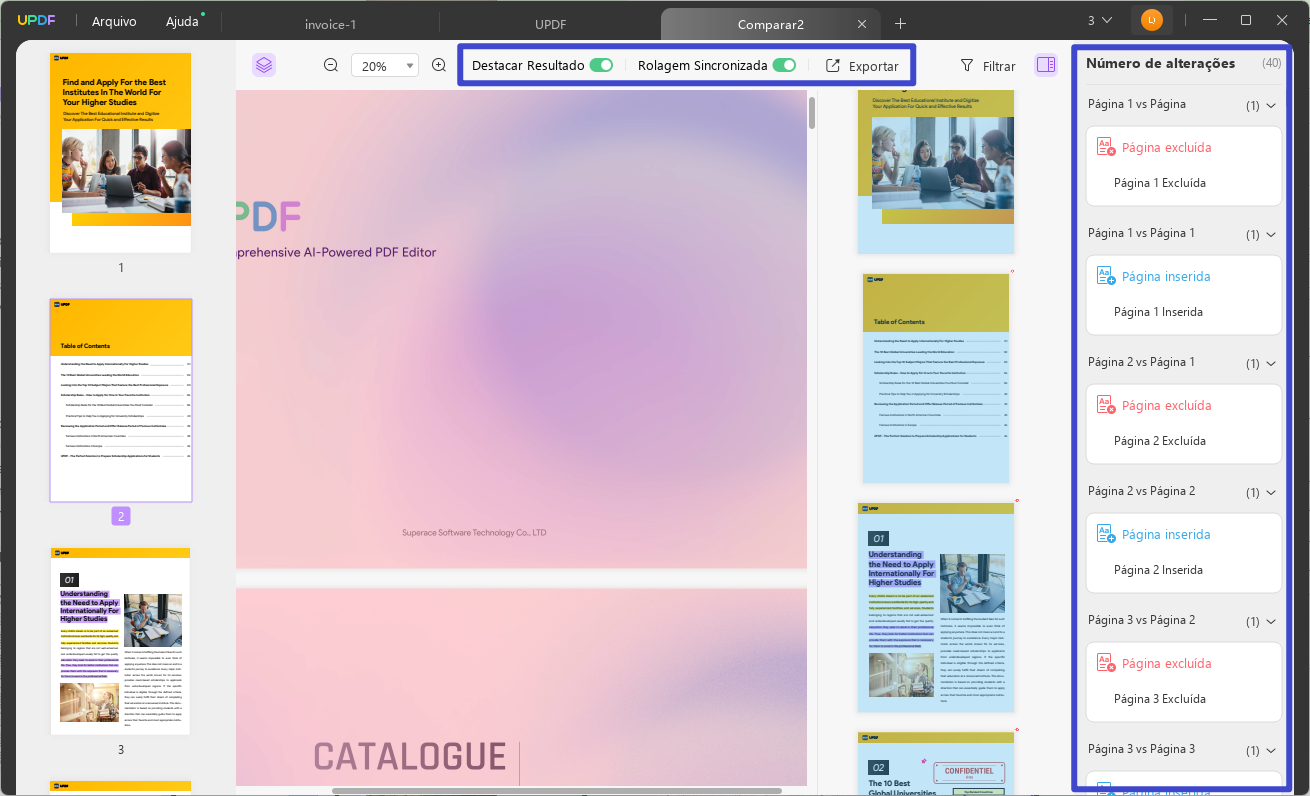Select page 2 thumbnail in the left sidebar
Viewport: 1310px width, 796px height.
click(120, 399)
